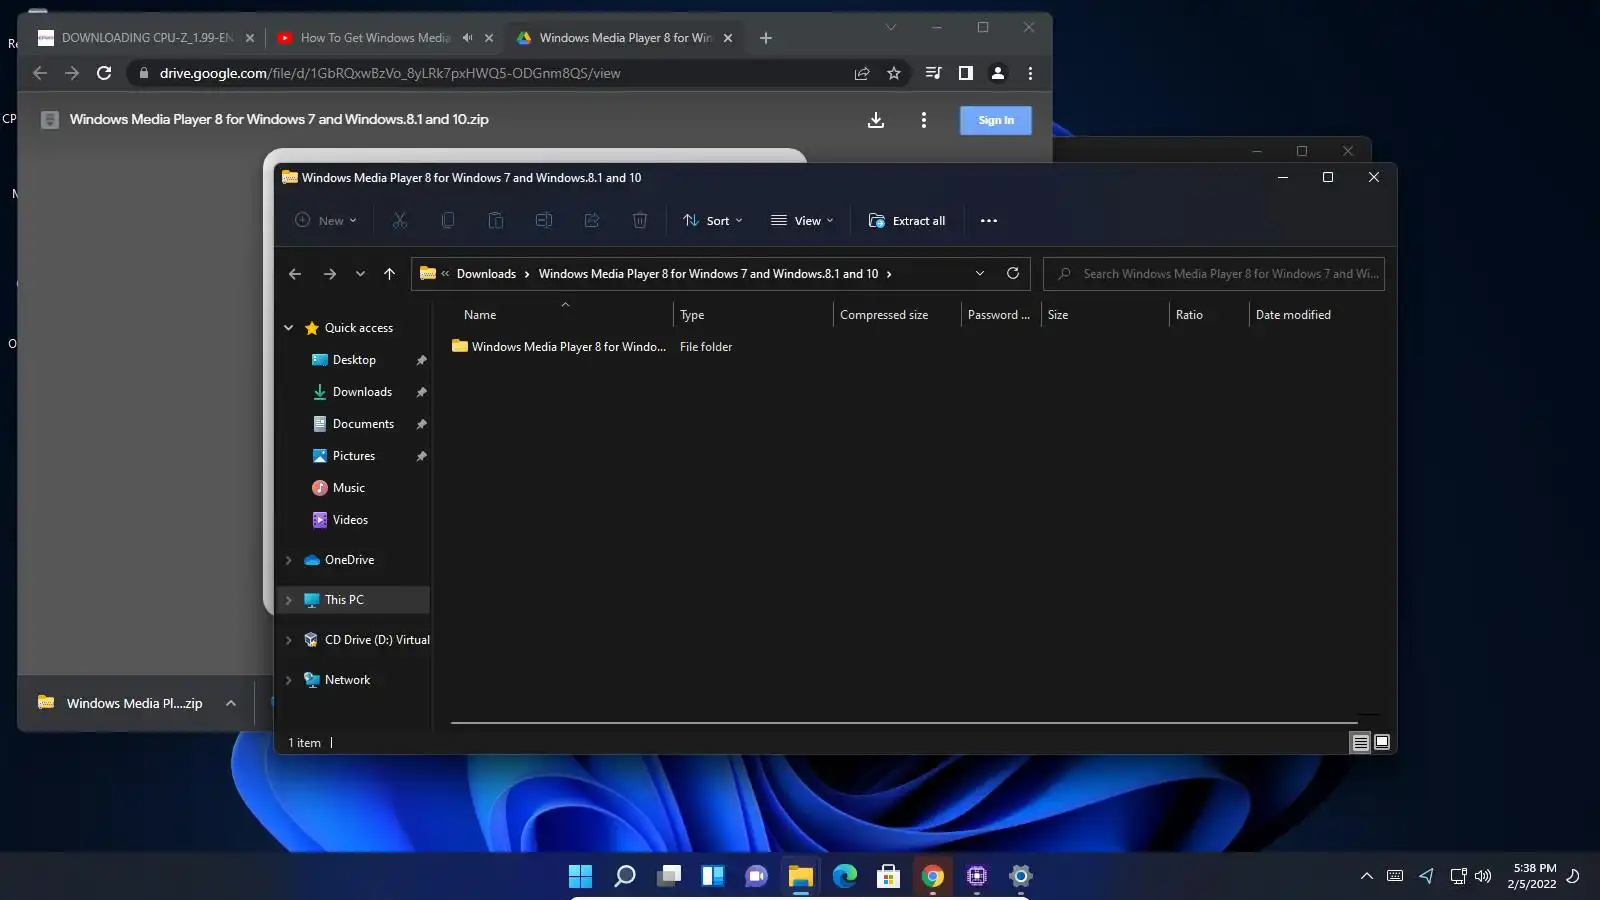1600x900 pixels.
Task: Click the Delete trash icon in Explorer
Action: (640, 221)
